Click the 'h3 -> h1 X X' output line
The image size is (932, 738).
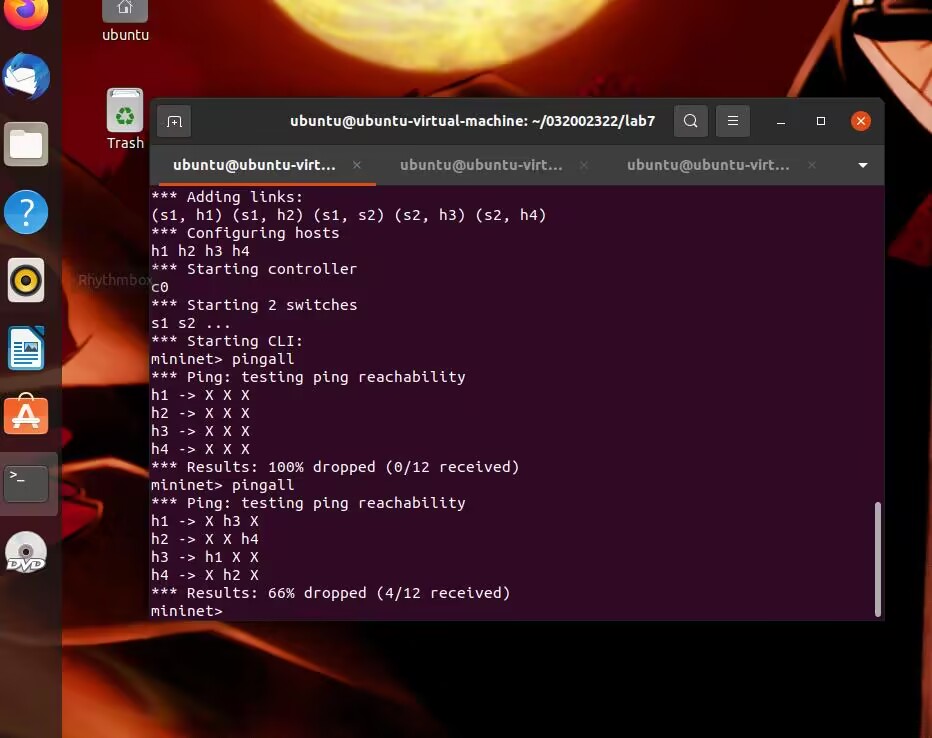point(204,557)
